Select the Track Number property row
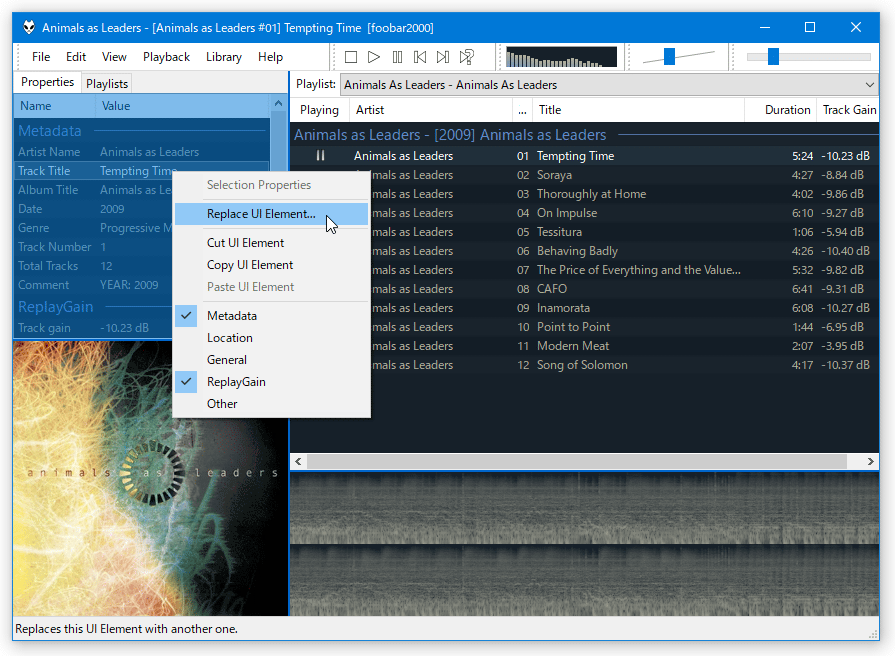895x656 pixels. (x=94, y=247)
